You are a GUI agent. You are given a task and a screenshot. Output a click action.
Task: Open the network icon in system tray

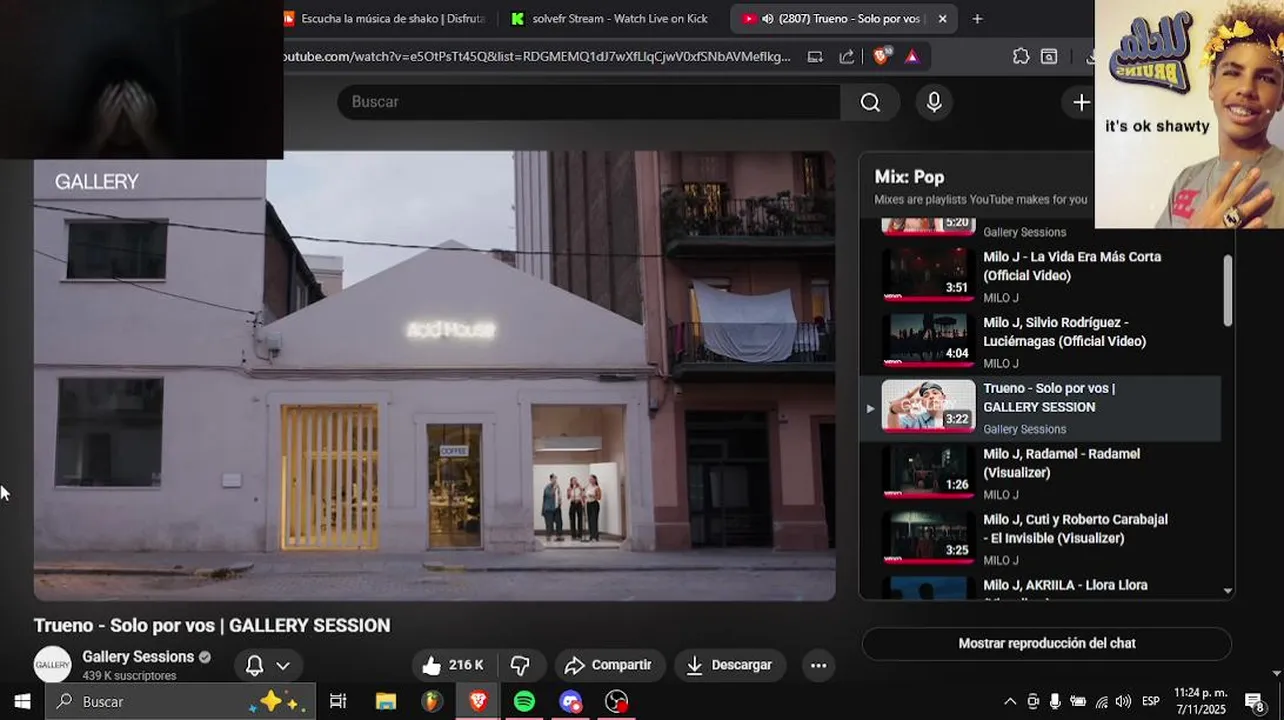tap(1101, 701)
